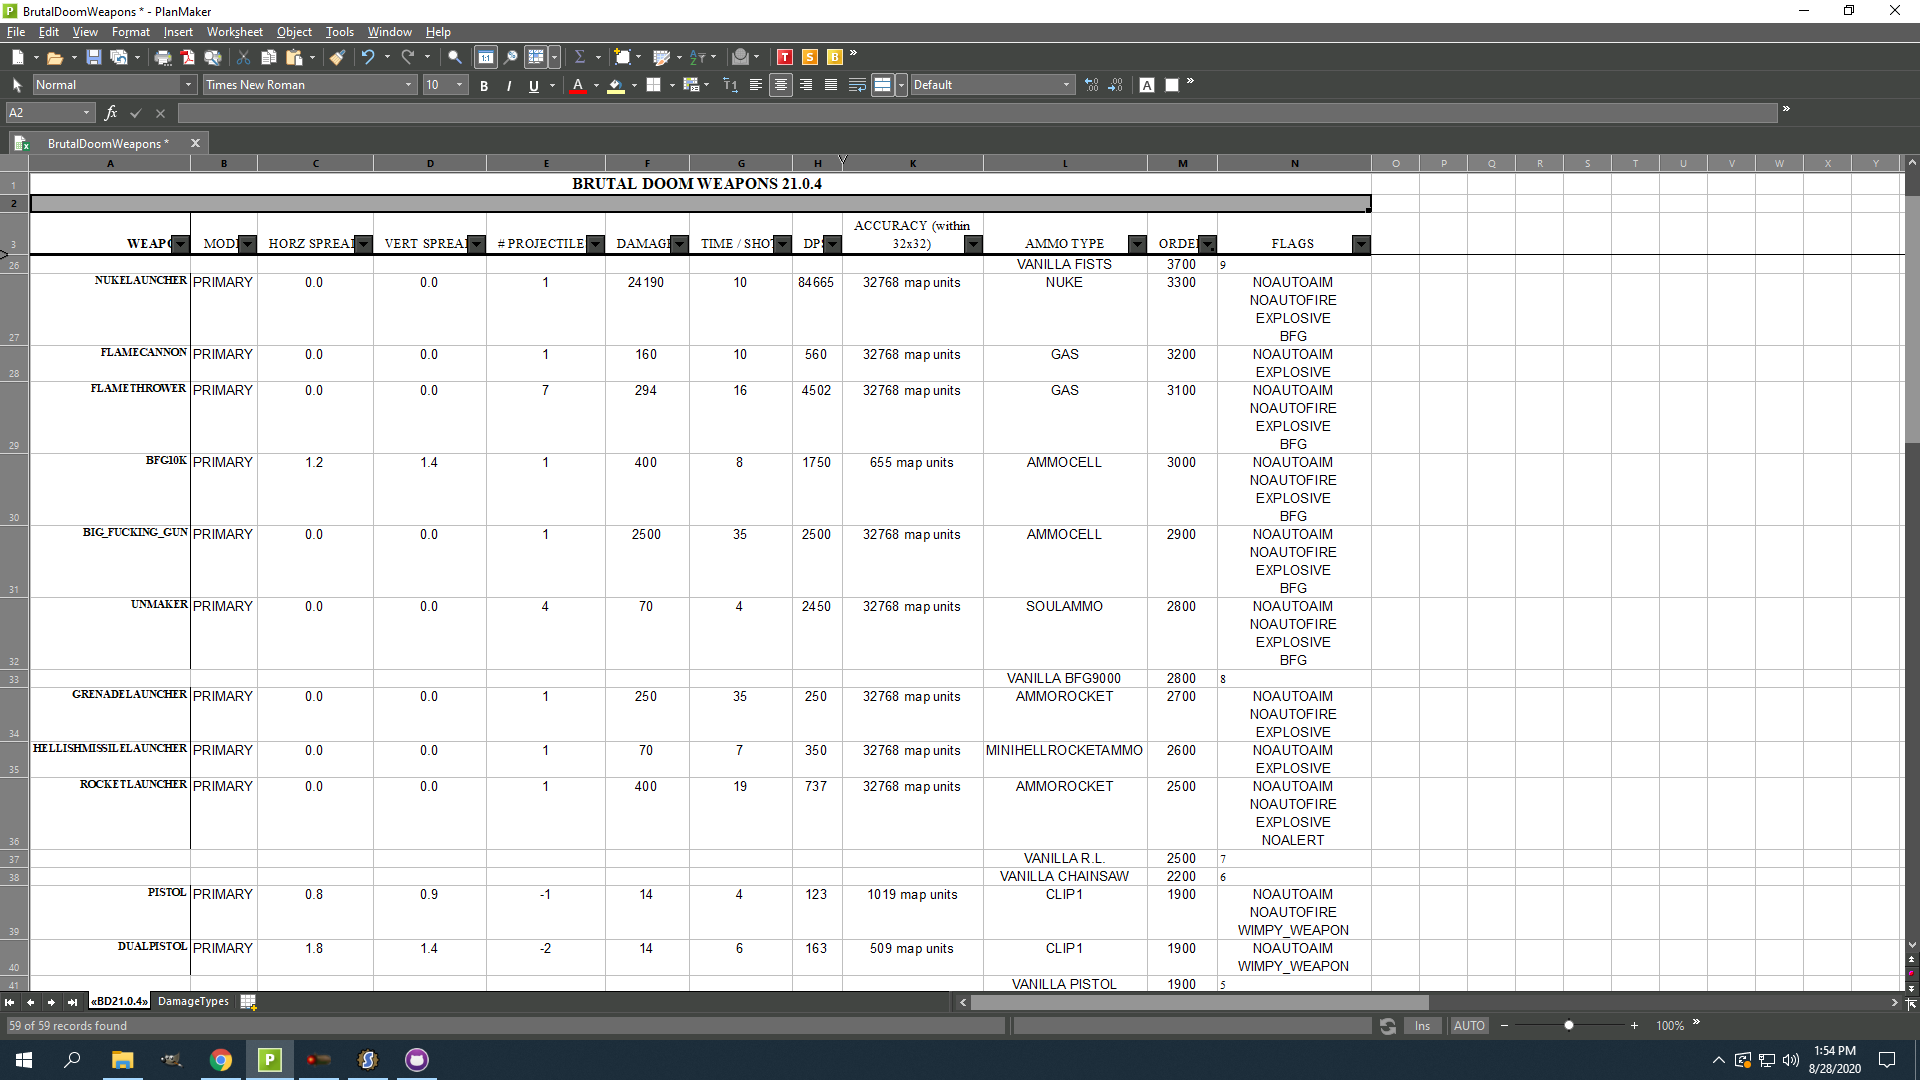Toggle italic formatting

pyautogui.click(x=509, y=86)
